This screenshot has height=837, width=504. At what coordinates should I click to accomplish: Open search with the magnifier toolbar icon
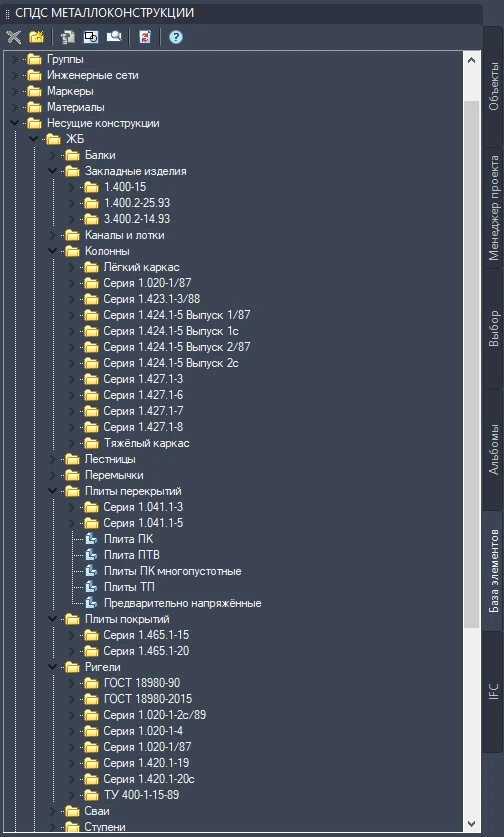click(114, 37)
